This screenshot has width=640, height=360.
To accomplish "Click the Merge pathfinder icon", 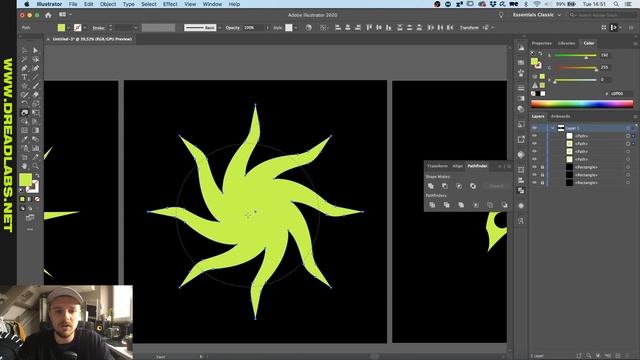I will (x=461, y=205).
